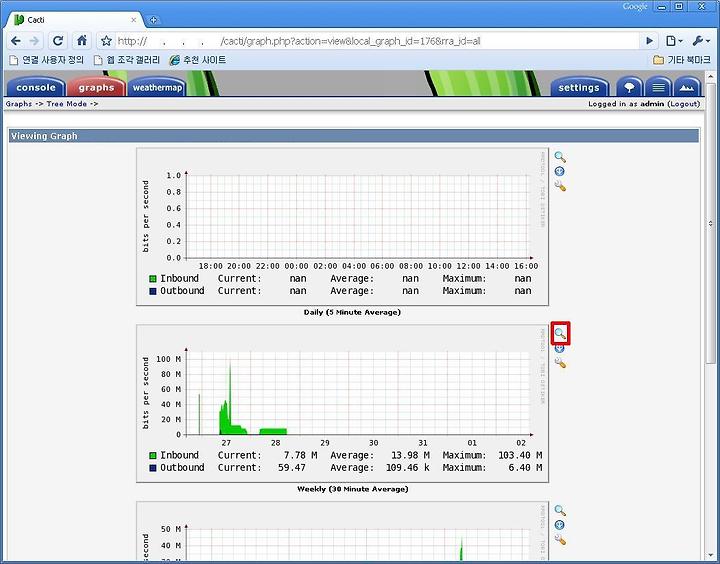
Task: Reload the Cacti page
Action: click(x=58, y=41)
